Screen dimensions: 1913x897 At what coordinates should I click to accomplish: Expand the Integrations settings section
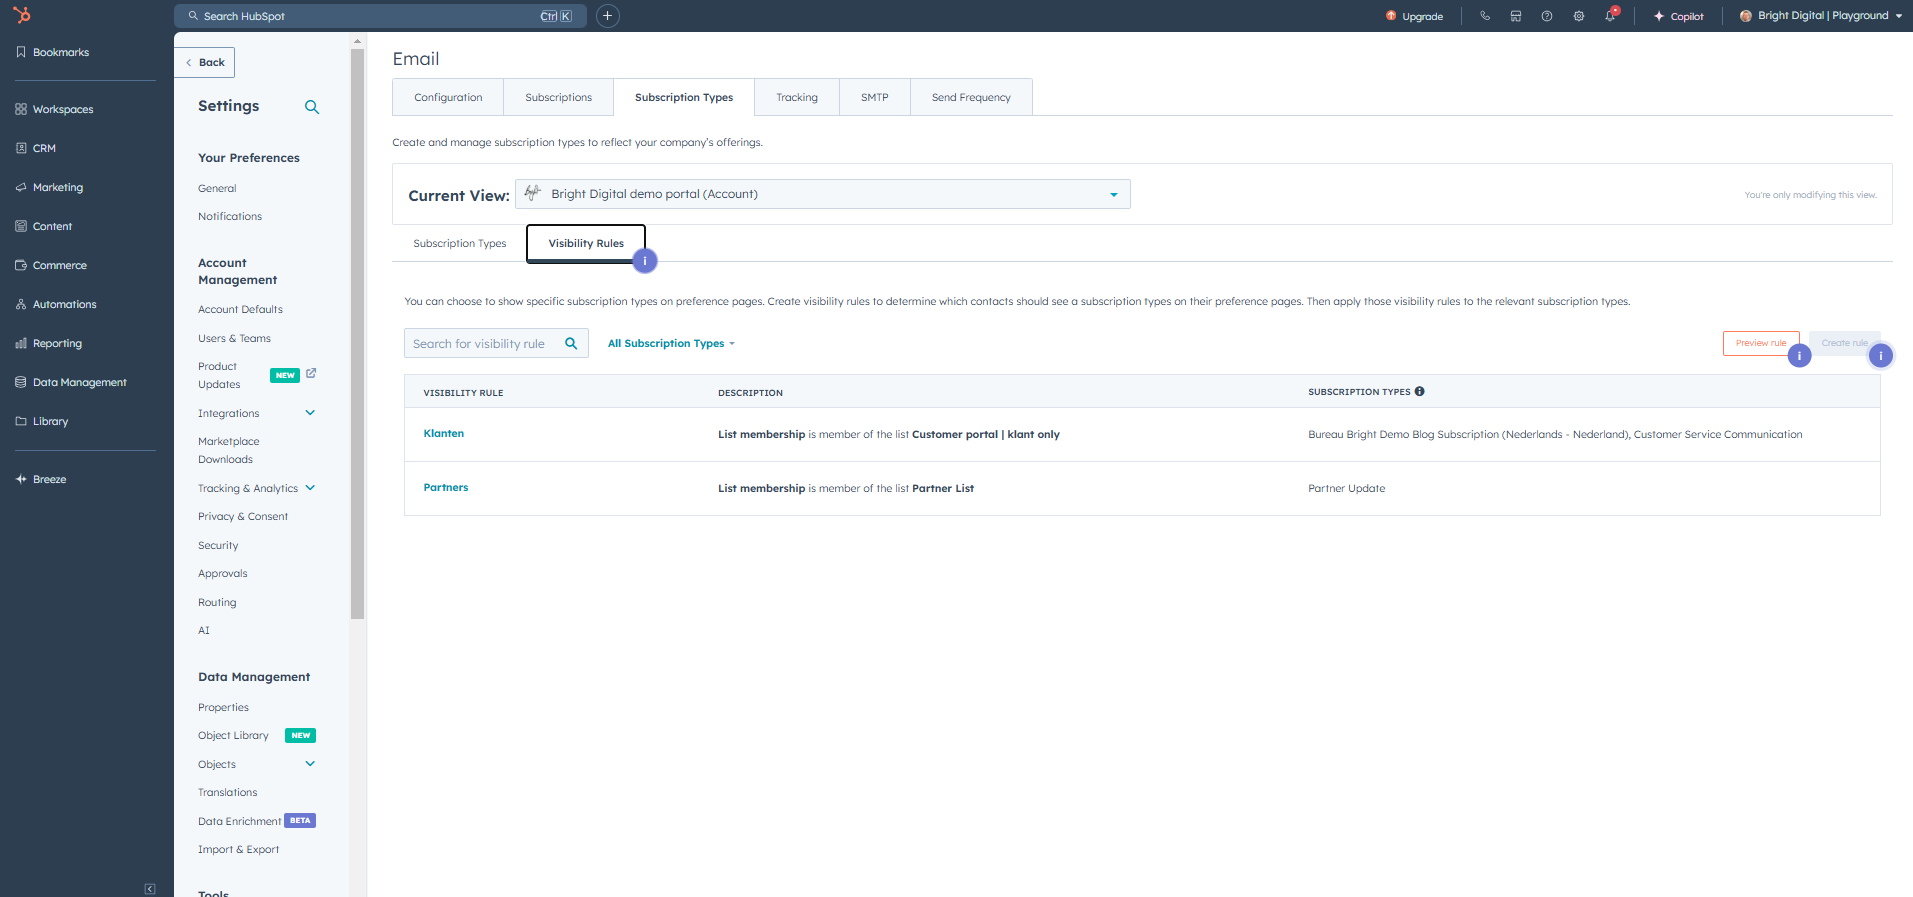coord(310,413)
